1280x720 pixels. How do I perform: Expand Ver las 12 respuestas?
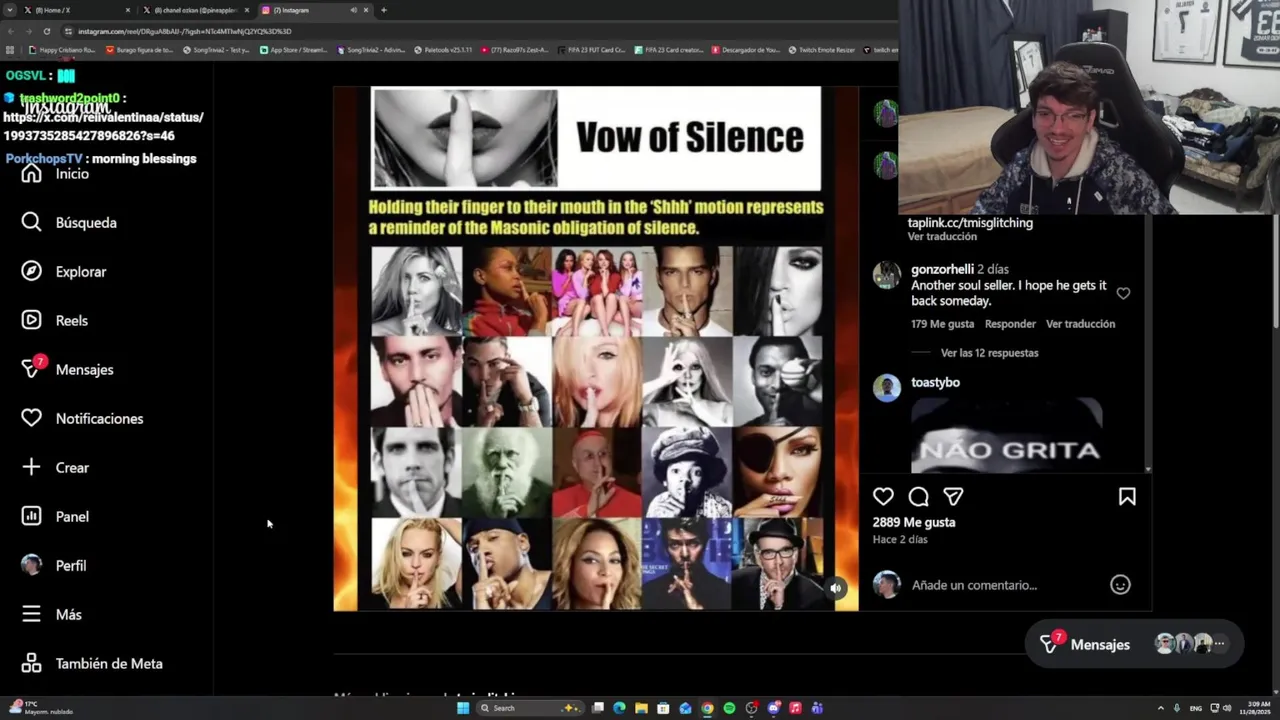point(989,353)
